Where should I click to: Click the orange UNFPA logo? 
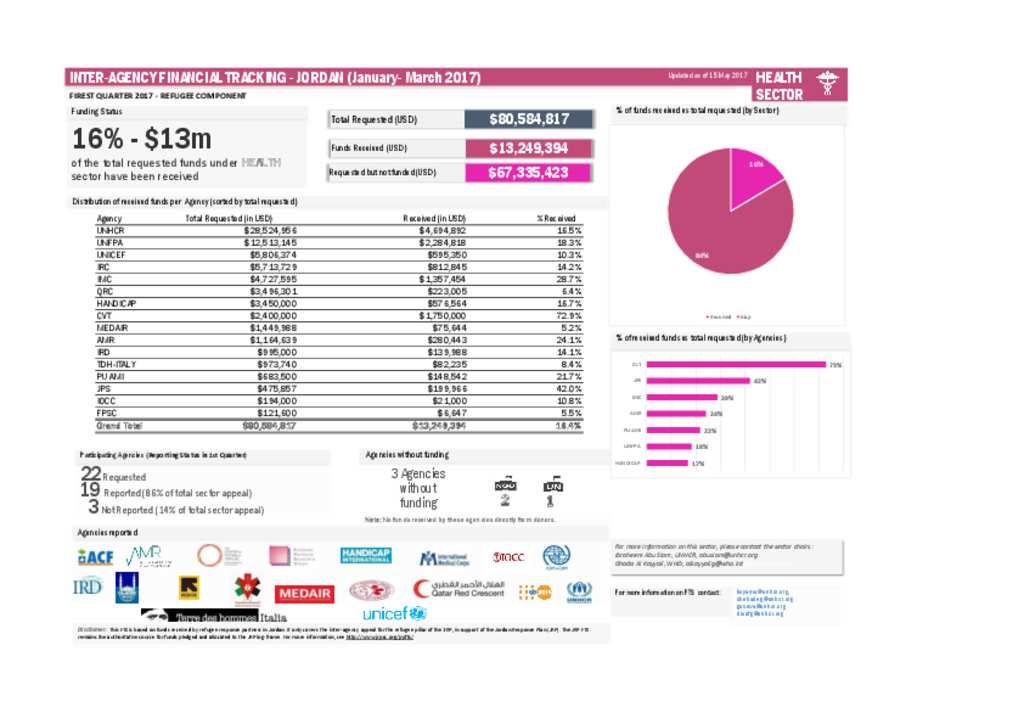pyautogui.click(x=535, y=592)
